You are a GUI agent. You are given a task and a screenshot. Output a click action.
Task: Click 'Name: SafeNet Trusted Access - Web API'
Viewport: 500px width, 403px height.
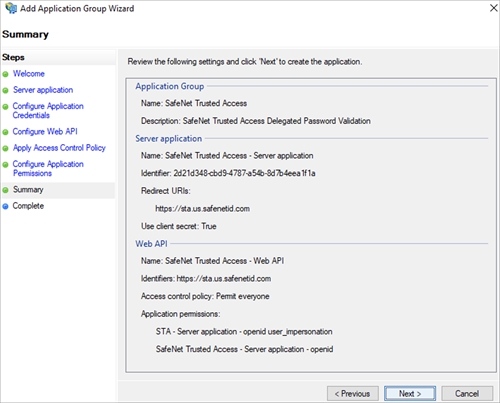[x=212, y=261]
